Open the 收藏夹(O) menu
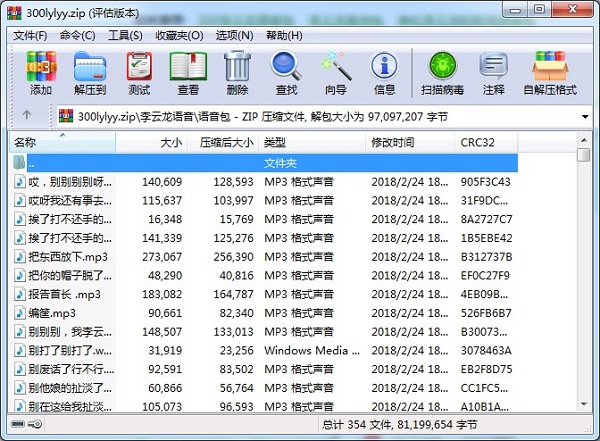This screenshot has width=600, height=441. [179, 36]
